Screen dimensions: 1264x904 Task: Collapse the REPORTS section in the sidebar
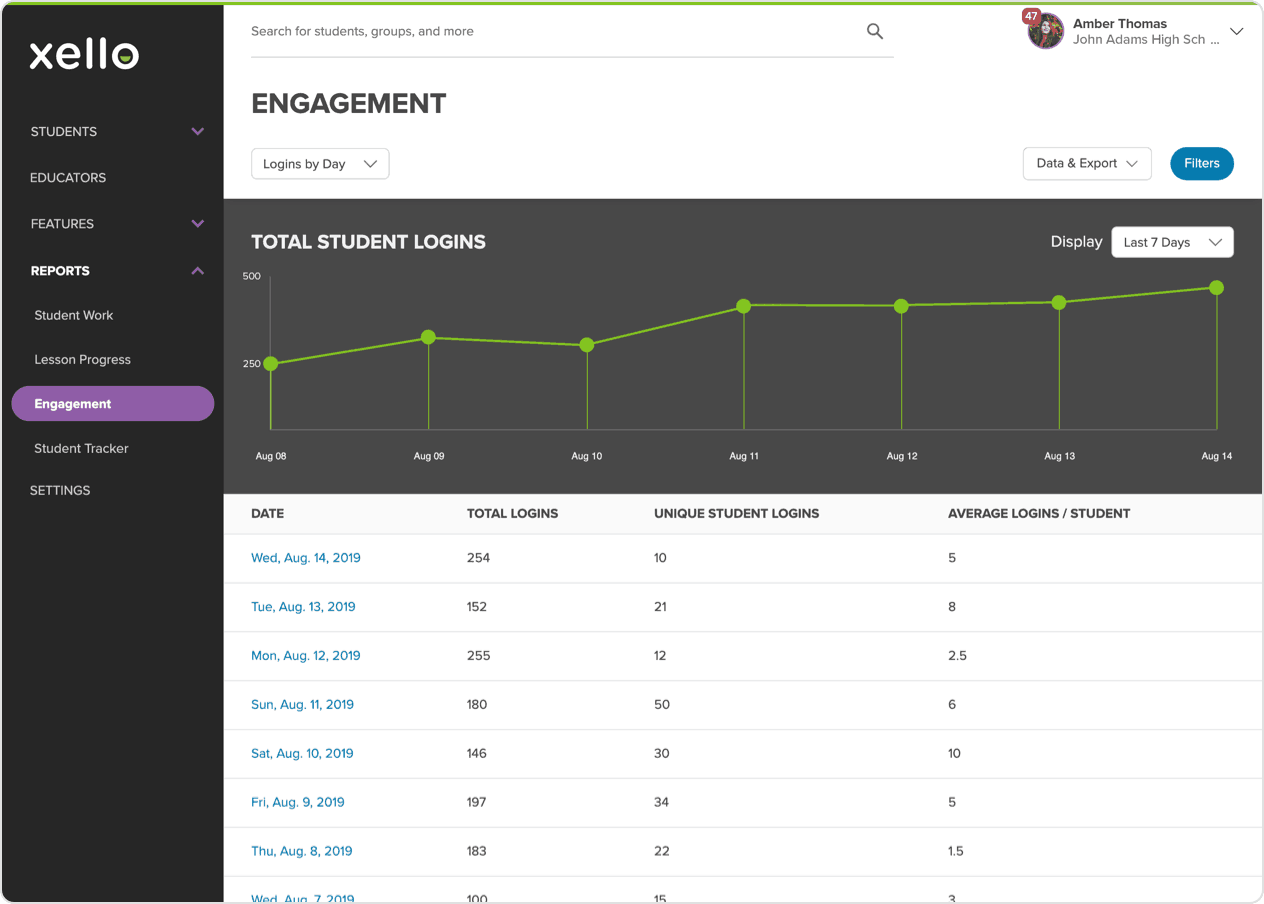197,270
